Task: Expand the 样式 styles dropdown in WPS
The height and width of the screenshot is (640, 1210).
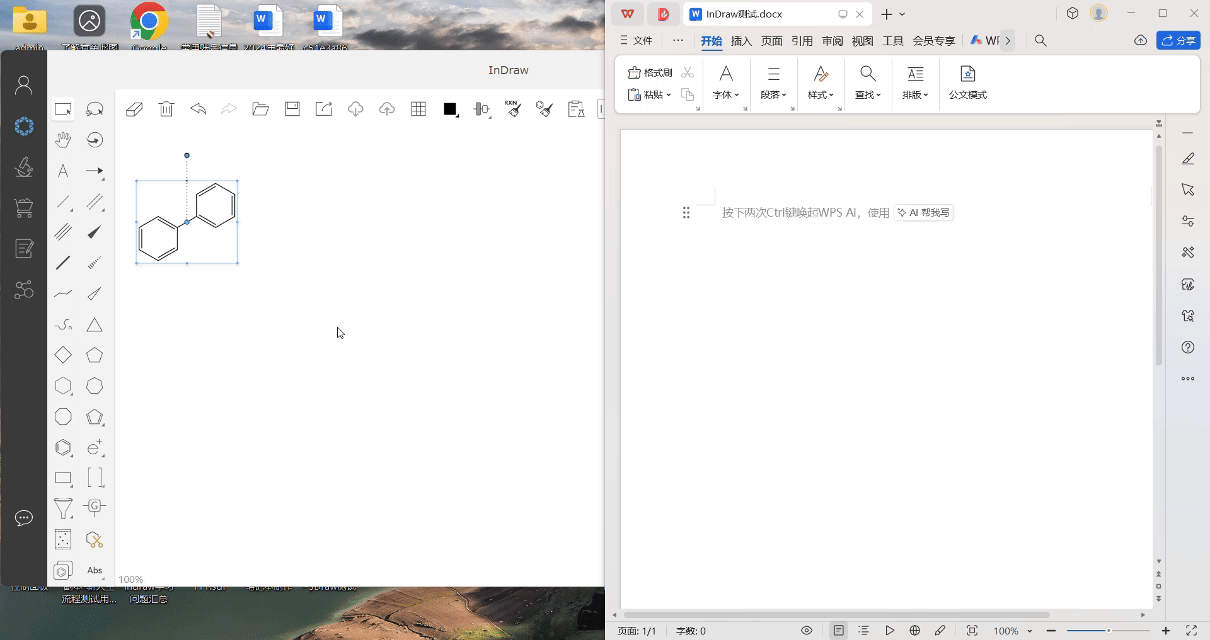Action: (x=821, y=95)
